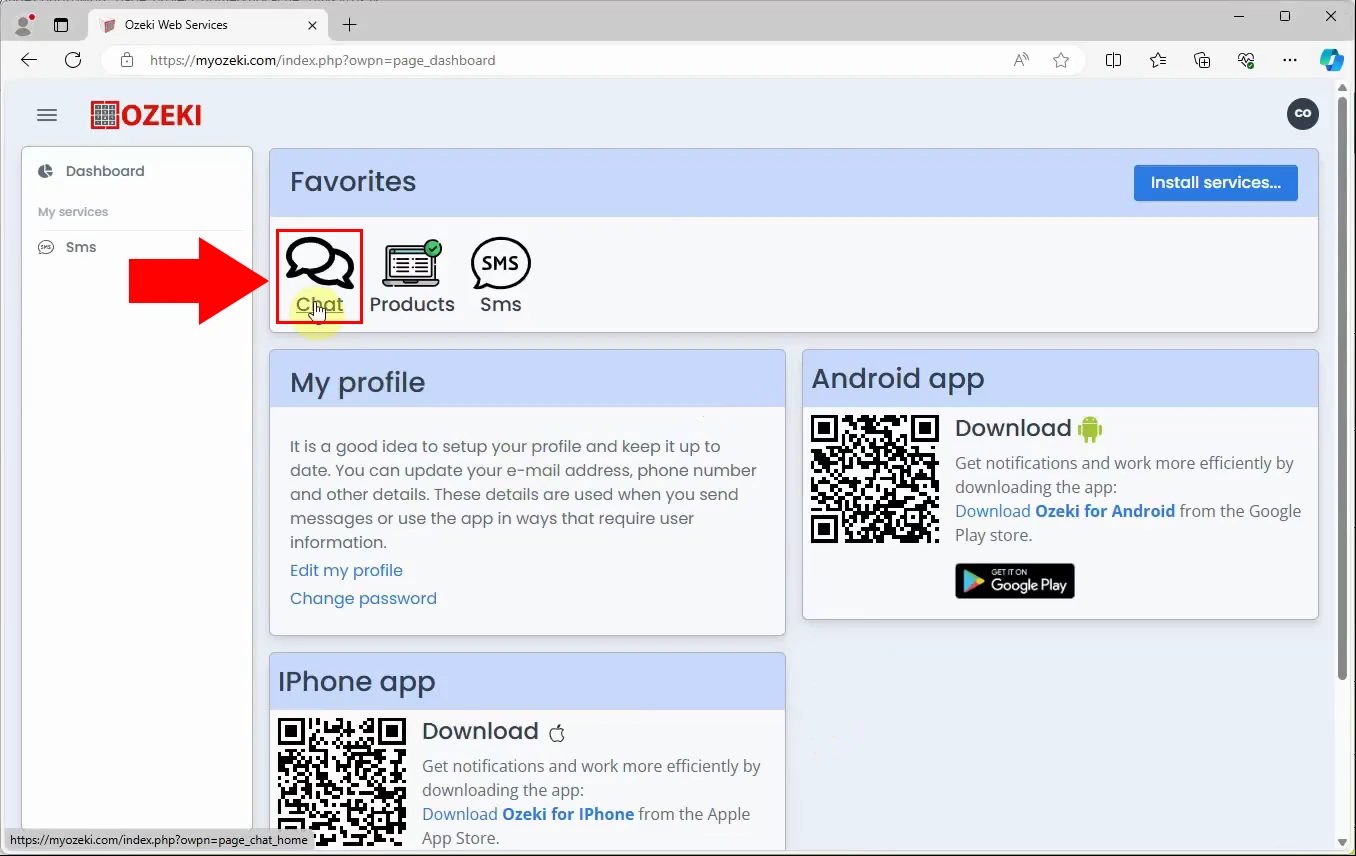Open the tab actions menu icon
The width and height of the screenshot is (1356, 856).
pyautogui.click(x=61, y=25)
